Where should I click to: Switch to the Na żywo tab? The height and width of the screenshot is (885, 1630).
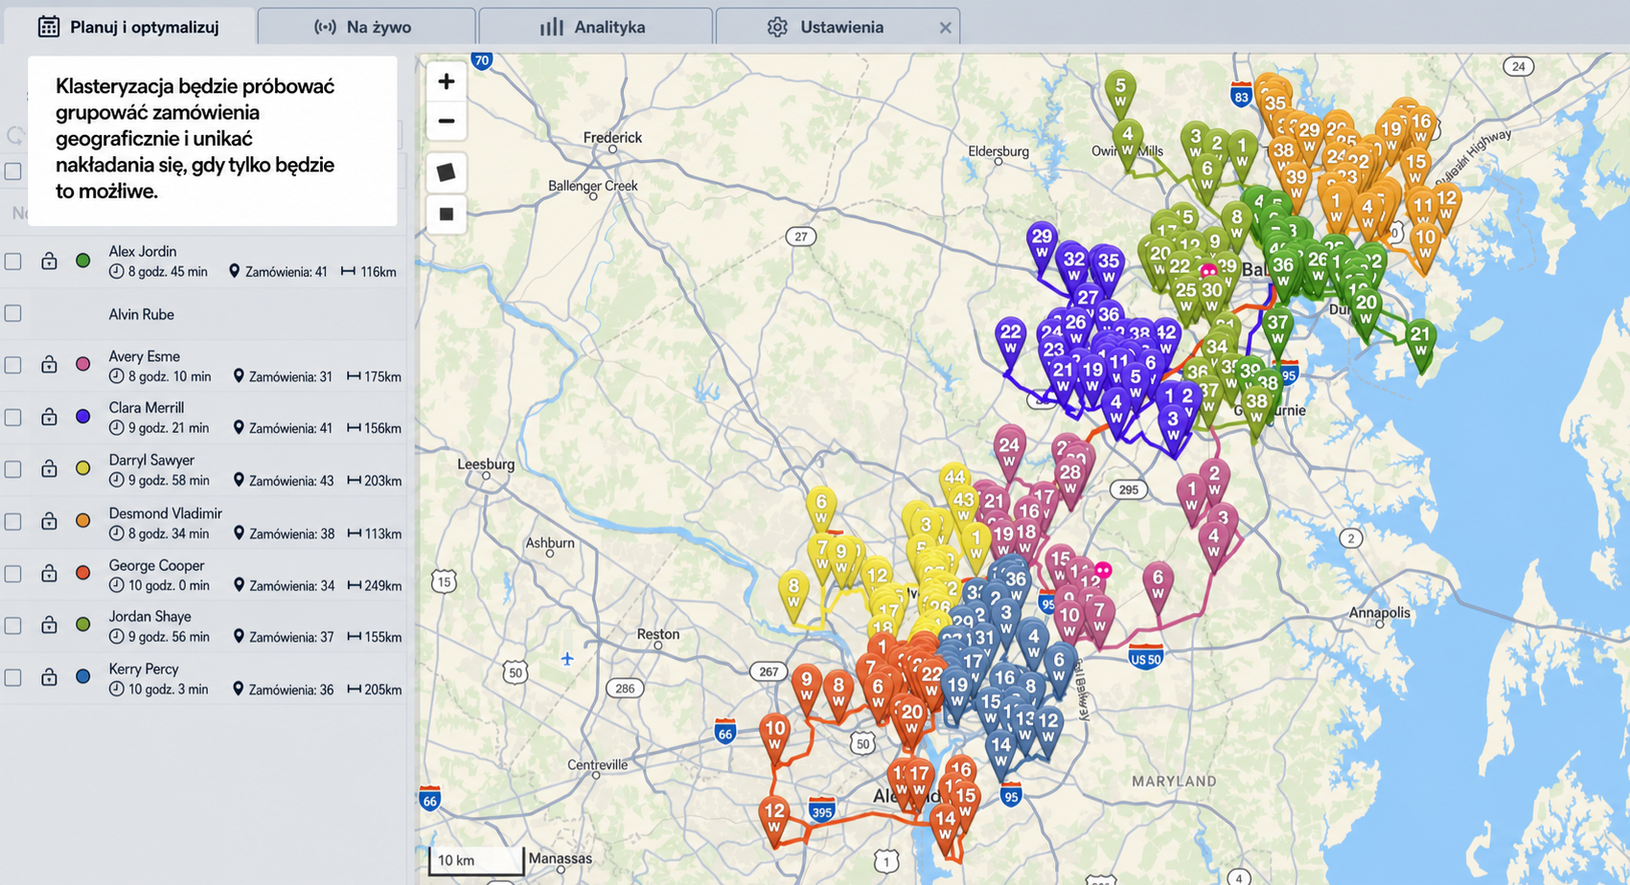(366, 27)
